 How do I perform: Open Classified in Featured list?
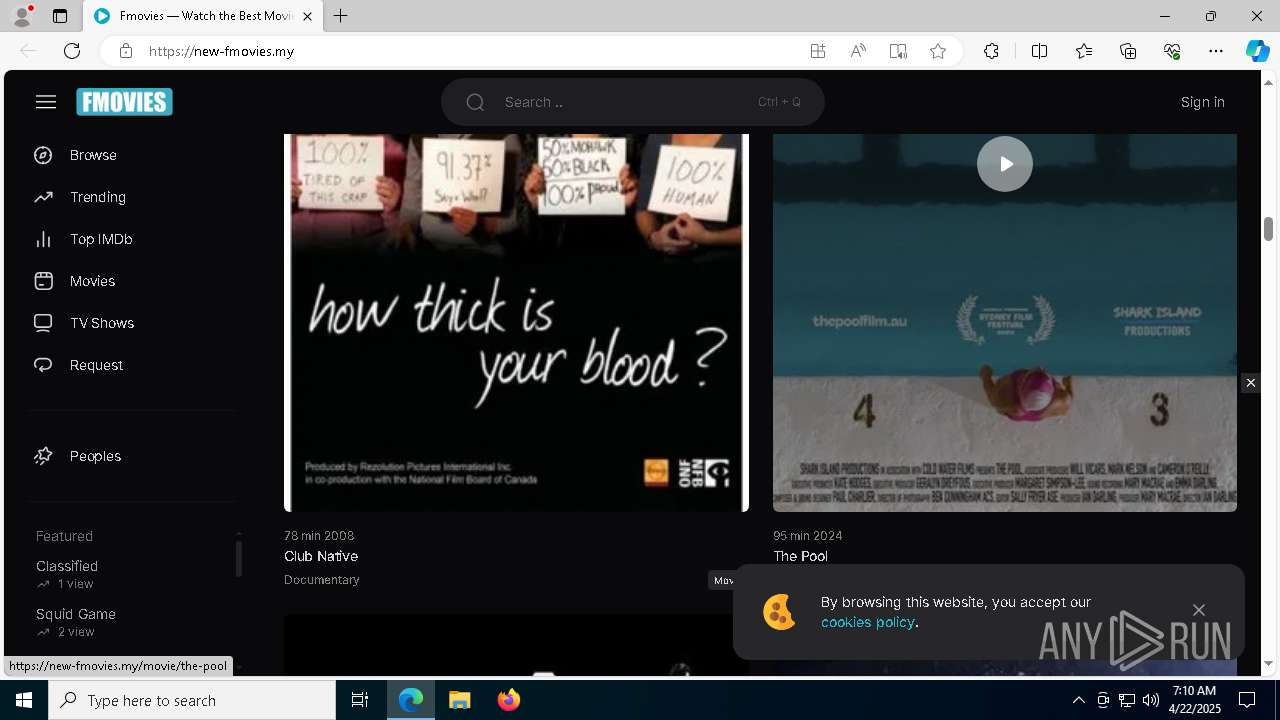pos(67,566)
